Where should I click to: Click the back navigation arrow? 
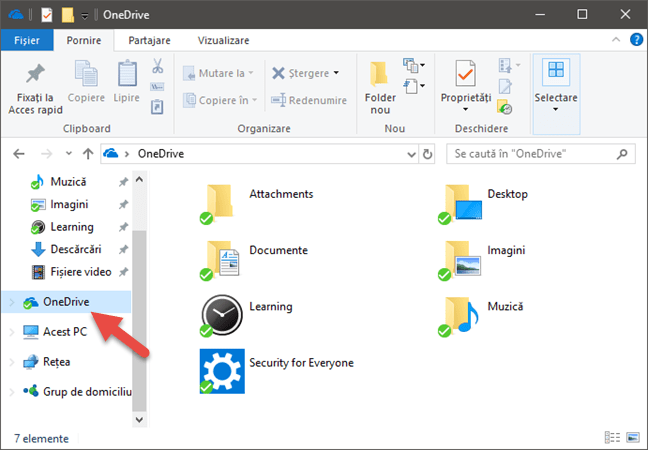tap(19, 154)
